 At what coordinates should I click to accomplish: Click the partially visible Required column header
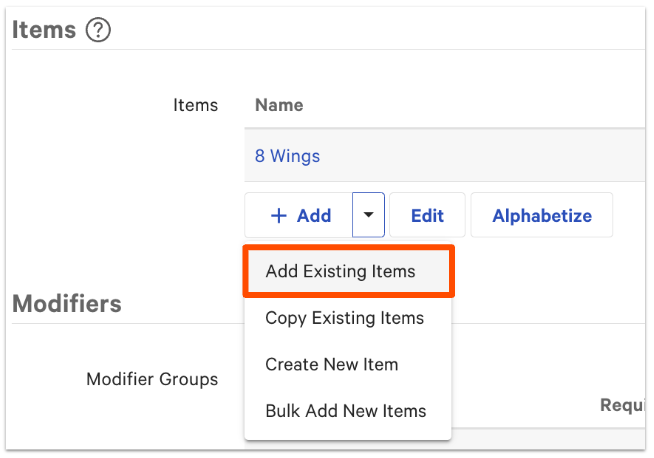pos(621,405)
